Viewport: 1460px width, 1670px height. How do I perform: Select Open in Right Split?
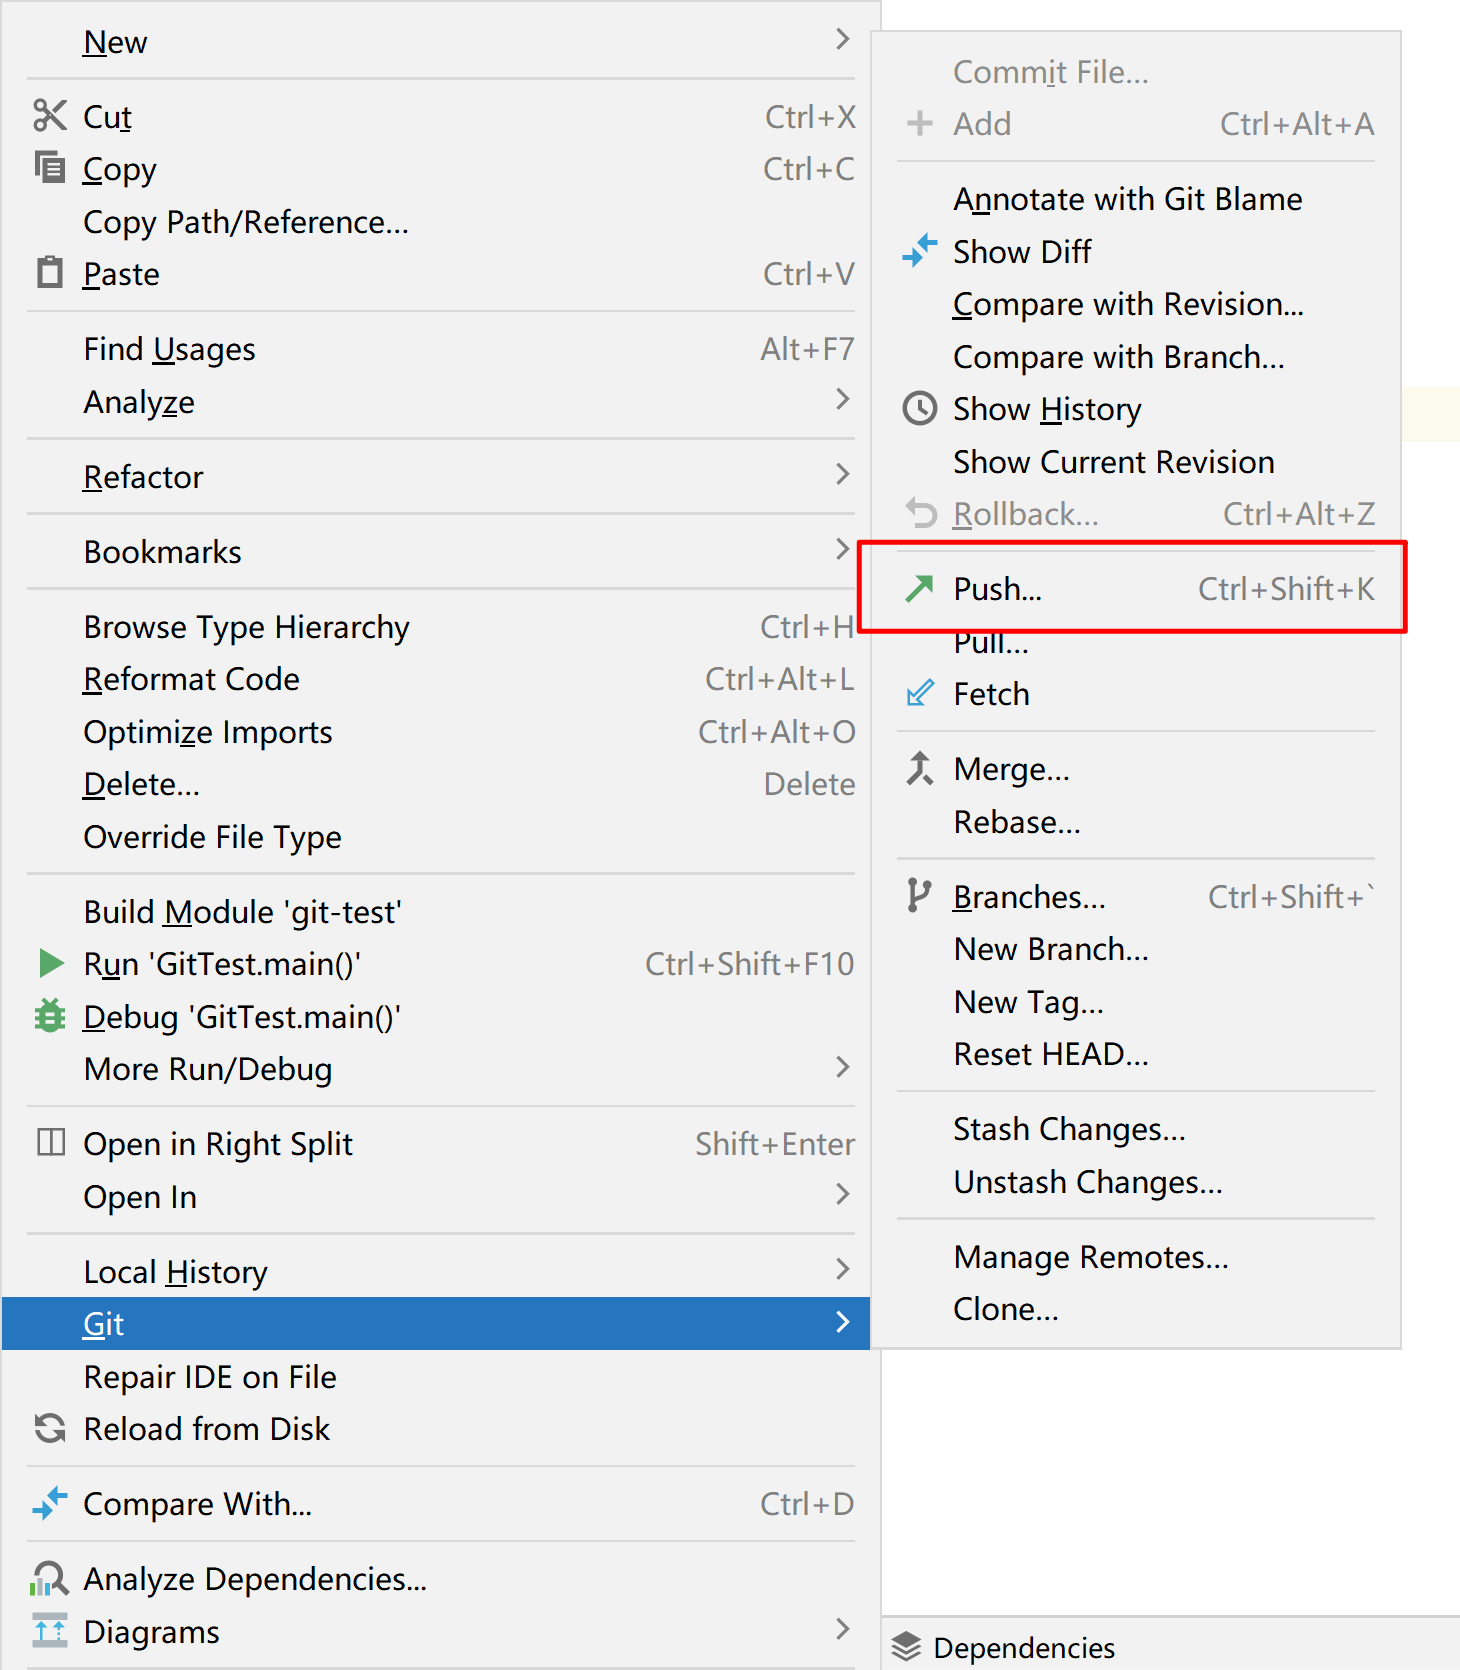[218, 1144]
